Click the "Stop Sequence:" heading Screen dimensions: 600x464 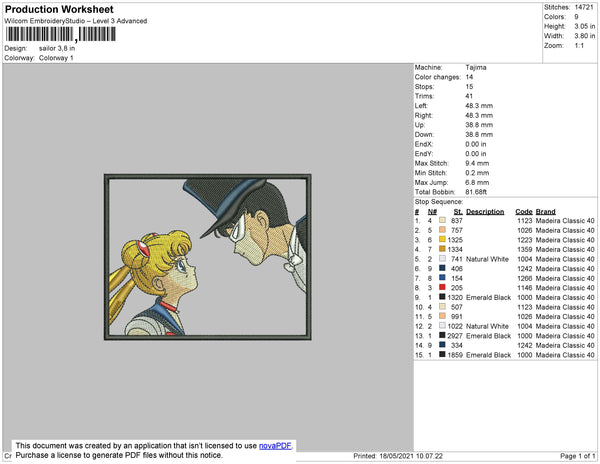(x=439, y=202)
